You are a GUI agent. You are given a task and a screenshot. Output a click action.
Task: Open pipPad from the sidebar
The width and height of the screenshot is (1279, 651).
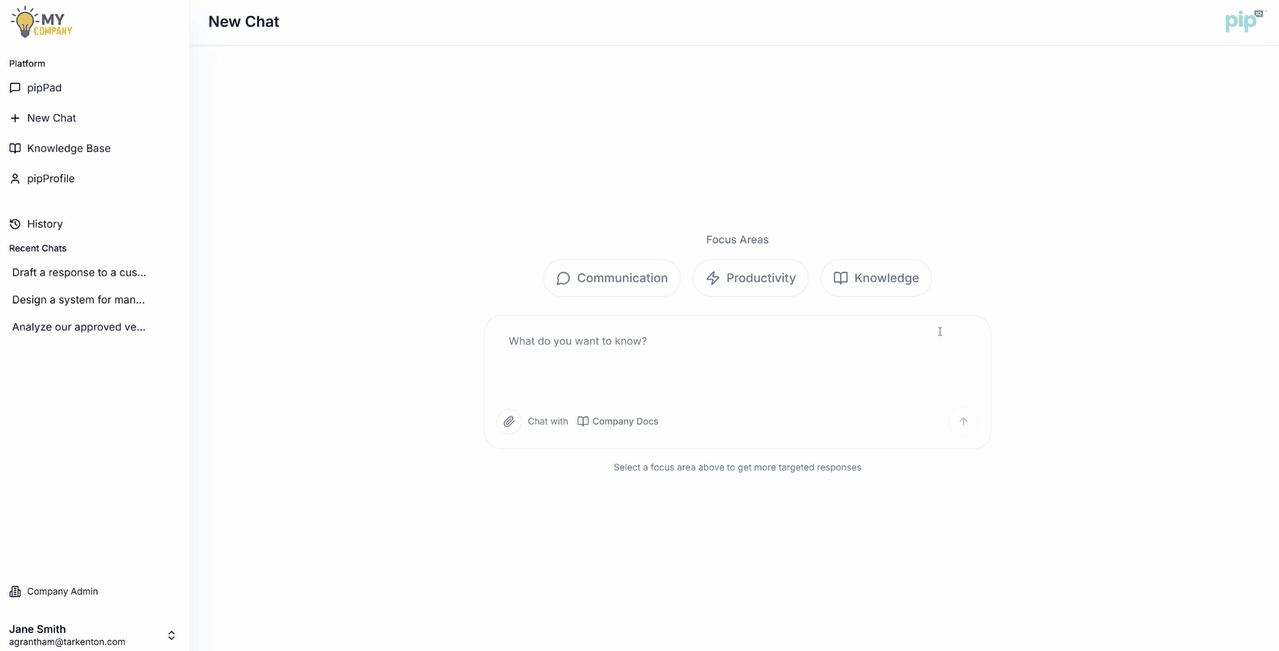[x=44, y=88]
